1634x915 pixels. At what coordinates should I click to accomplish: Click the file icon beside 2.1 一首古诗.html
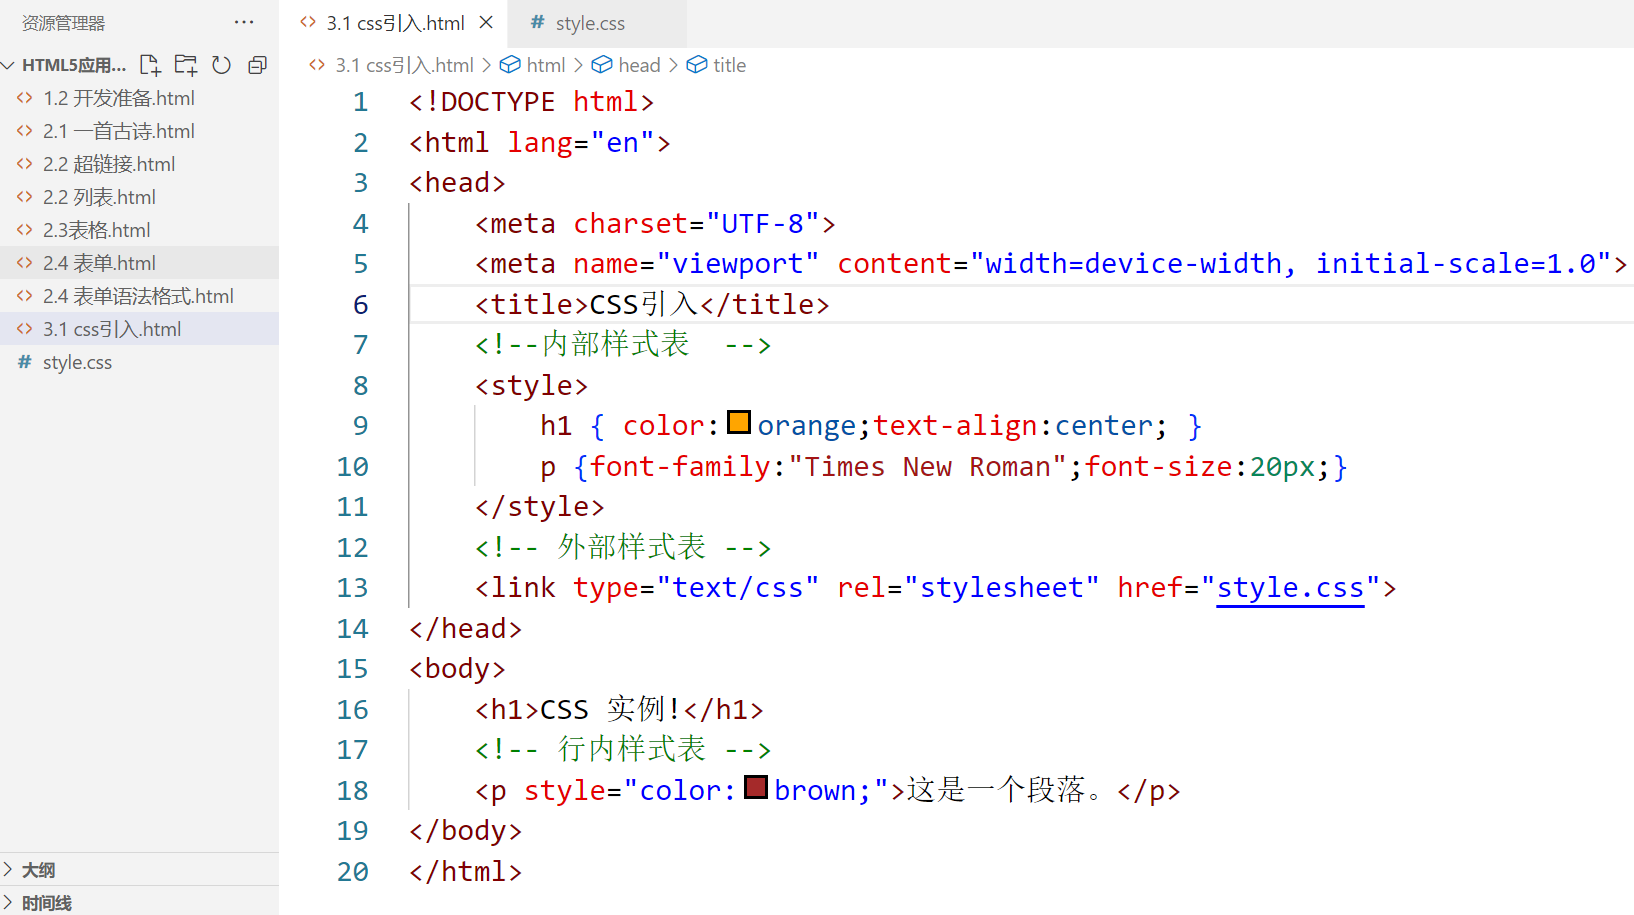coord(25,131)
